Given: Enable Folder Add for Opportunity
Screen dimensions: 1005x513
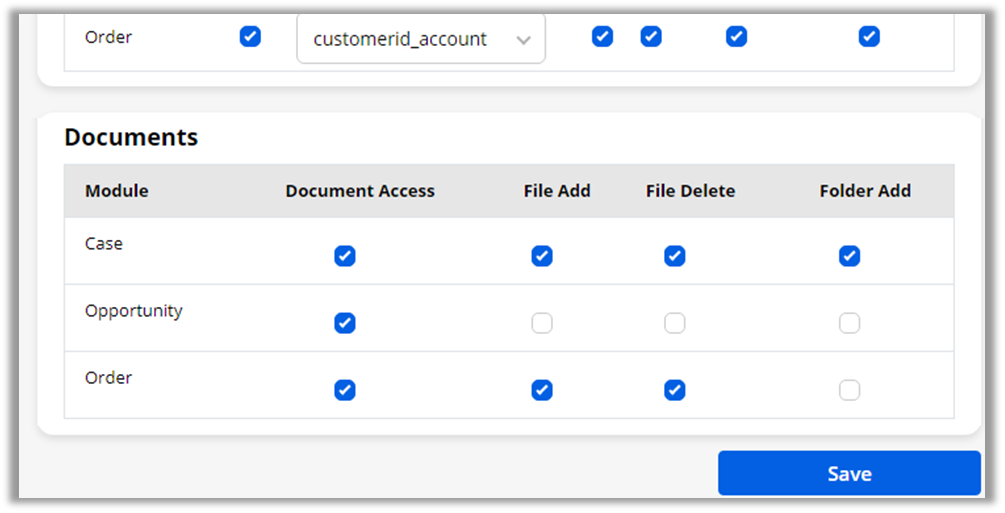Looking at the screenshot, I should pos(849,323).
